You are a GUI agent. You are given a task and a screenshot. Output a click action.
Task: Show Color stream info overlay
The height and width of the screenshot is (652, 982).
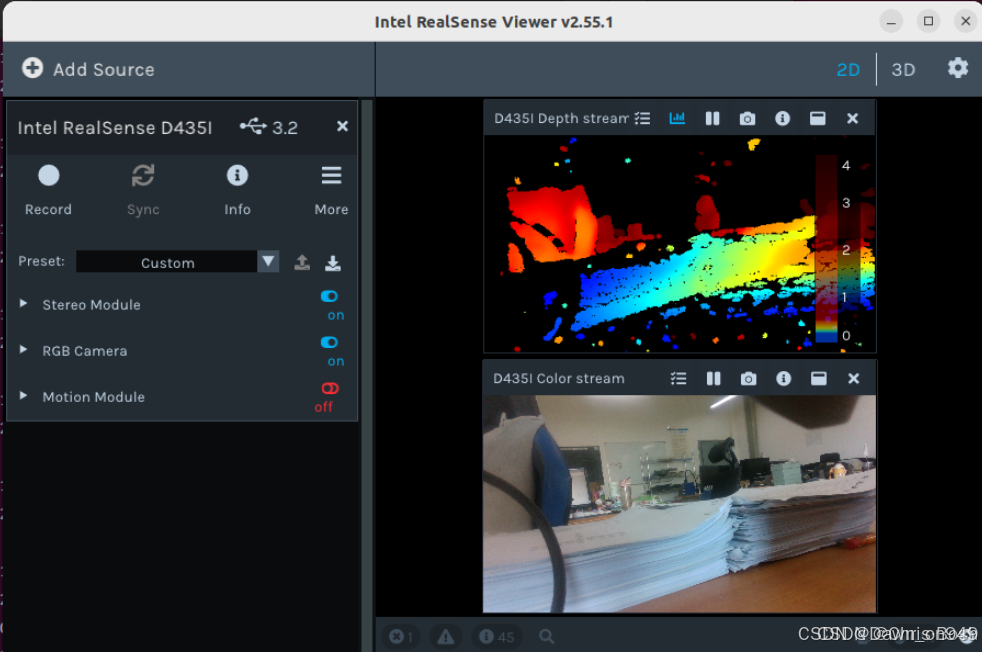pos(783,378)
